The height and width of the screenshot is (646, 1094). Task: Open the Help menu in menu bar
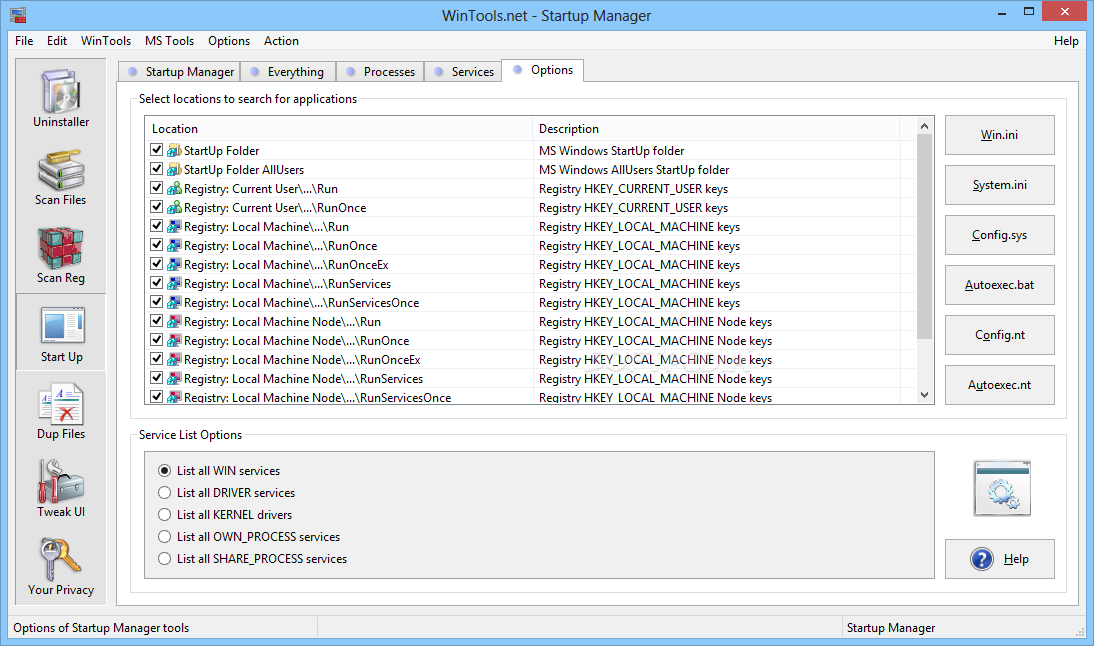click(1066, 40)
